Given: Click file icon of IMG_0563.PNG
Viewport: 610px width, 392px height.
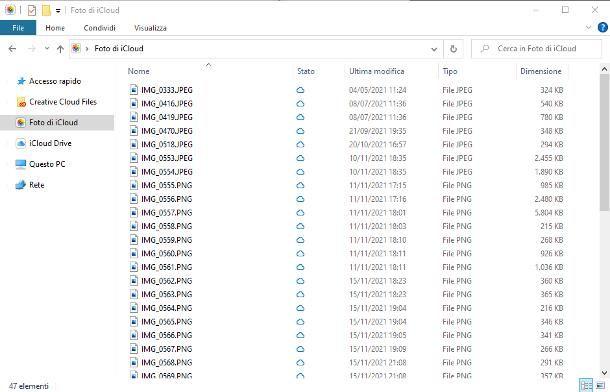Looking at the screenshot, I should [134, 294].
